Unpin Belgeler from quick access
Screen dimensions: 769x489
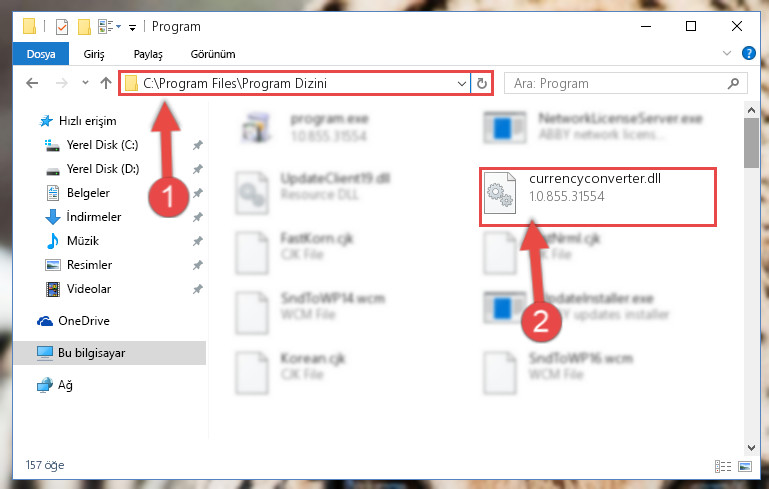[197, 193]
